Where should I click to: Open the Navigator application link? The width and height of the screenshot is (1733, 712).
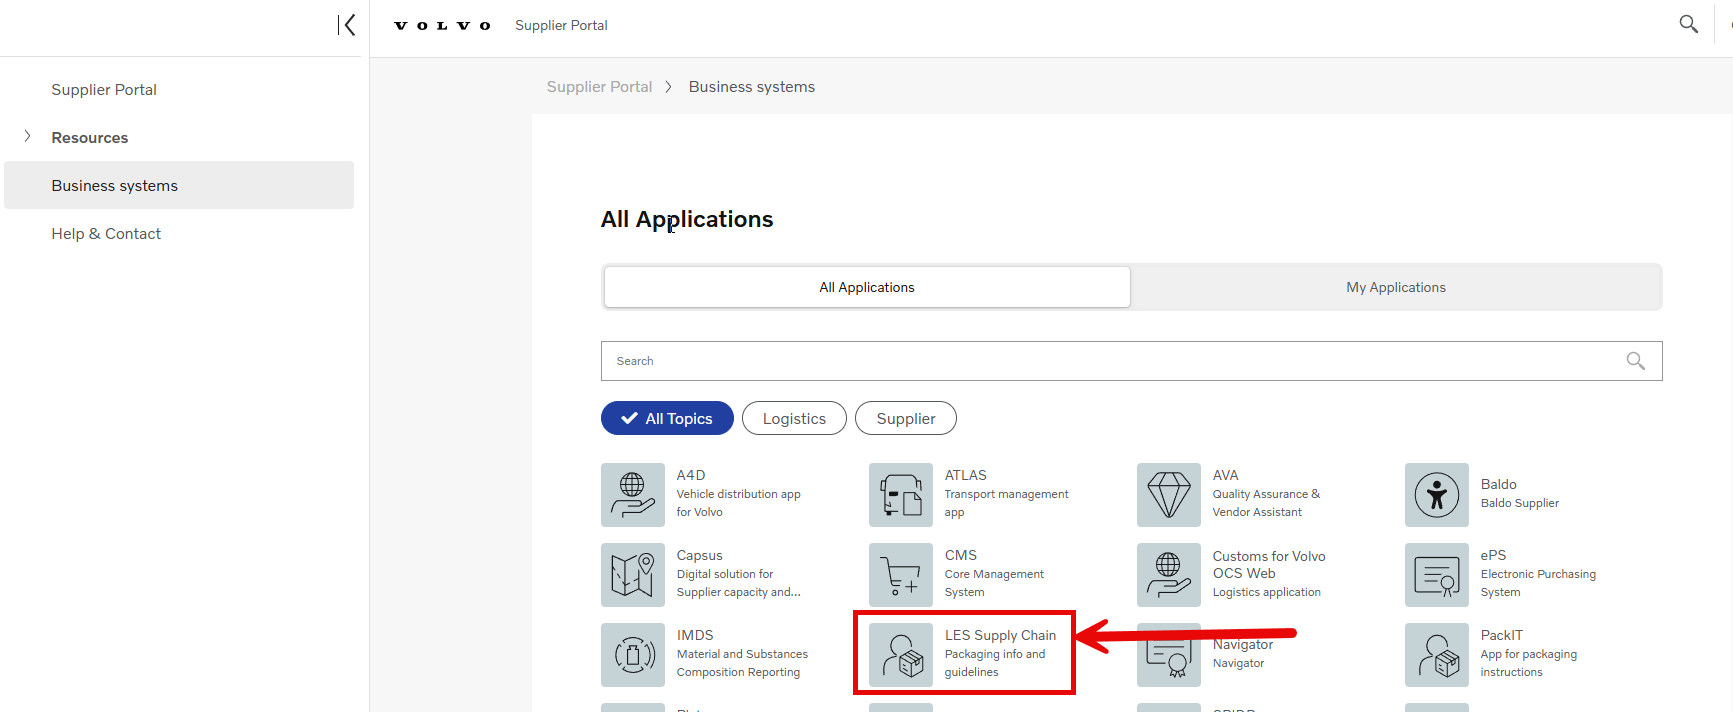pos(1243,644)
